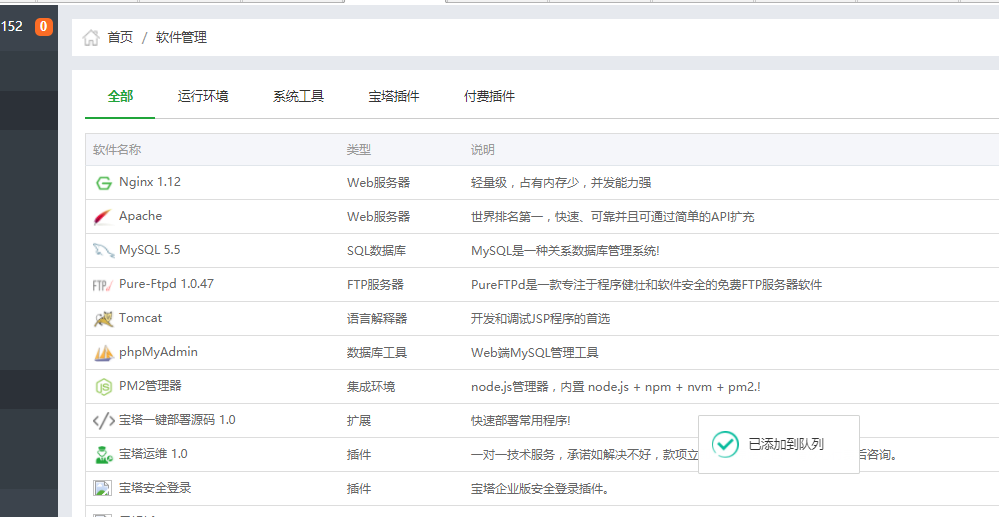The width and height of the screenshot is (999, 517).
Task: Click the Web端MySQL管理工具 description
Action: point(535,353)
